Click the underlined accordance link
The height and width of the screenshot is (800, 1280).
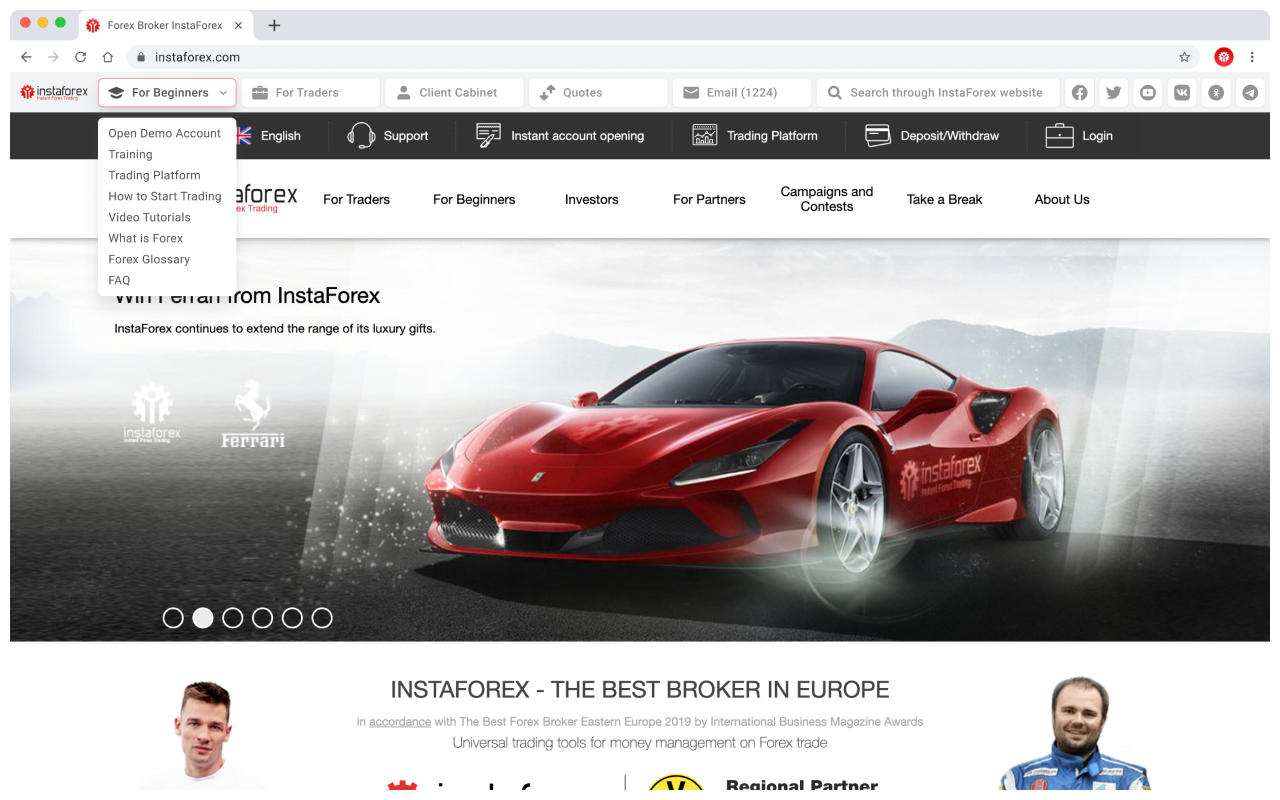click(x=400, y=721)
